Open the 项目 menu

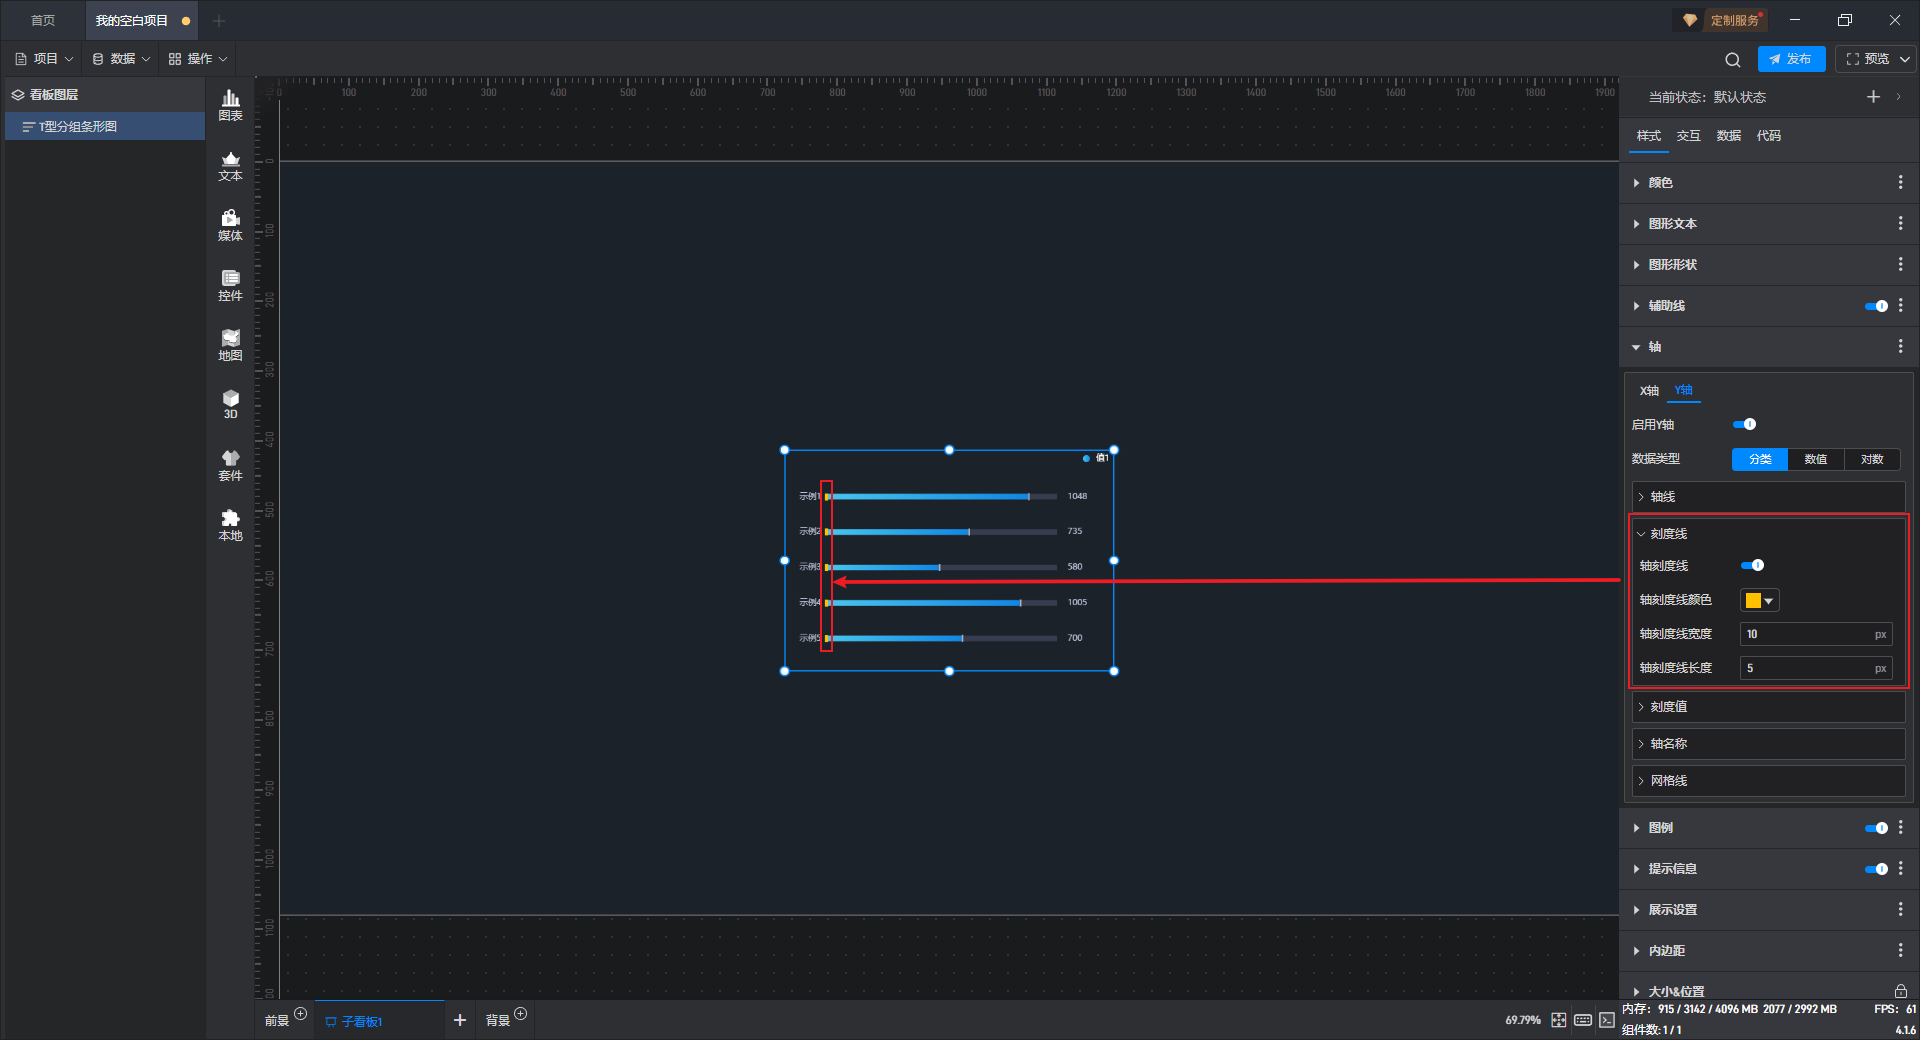tap(44, 59)
